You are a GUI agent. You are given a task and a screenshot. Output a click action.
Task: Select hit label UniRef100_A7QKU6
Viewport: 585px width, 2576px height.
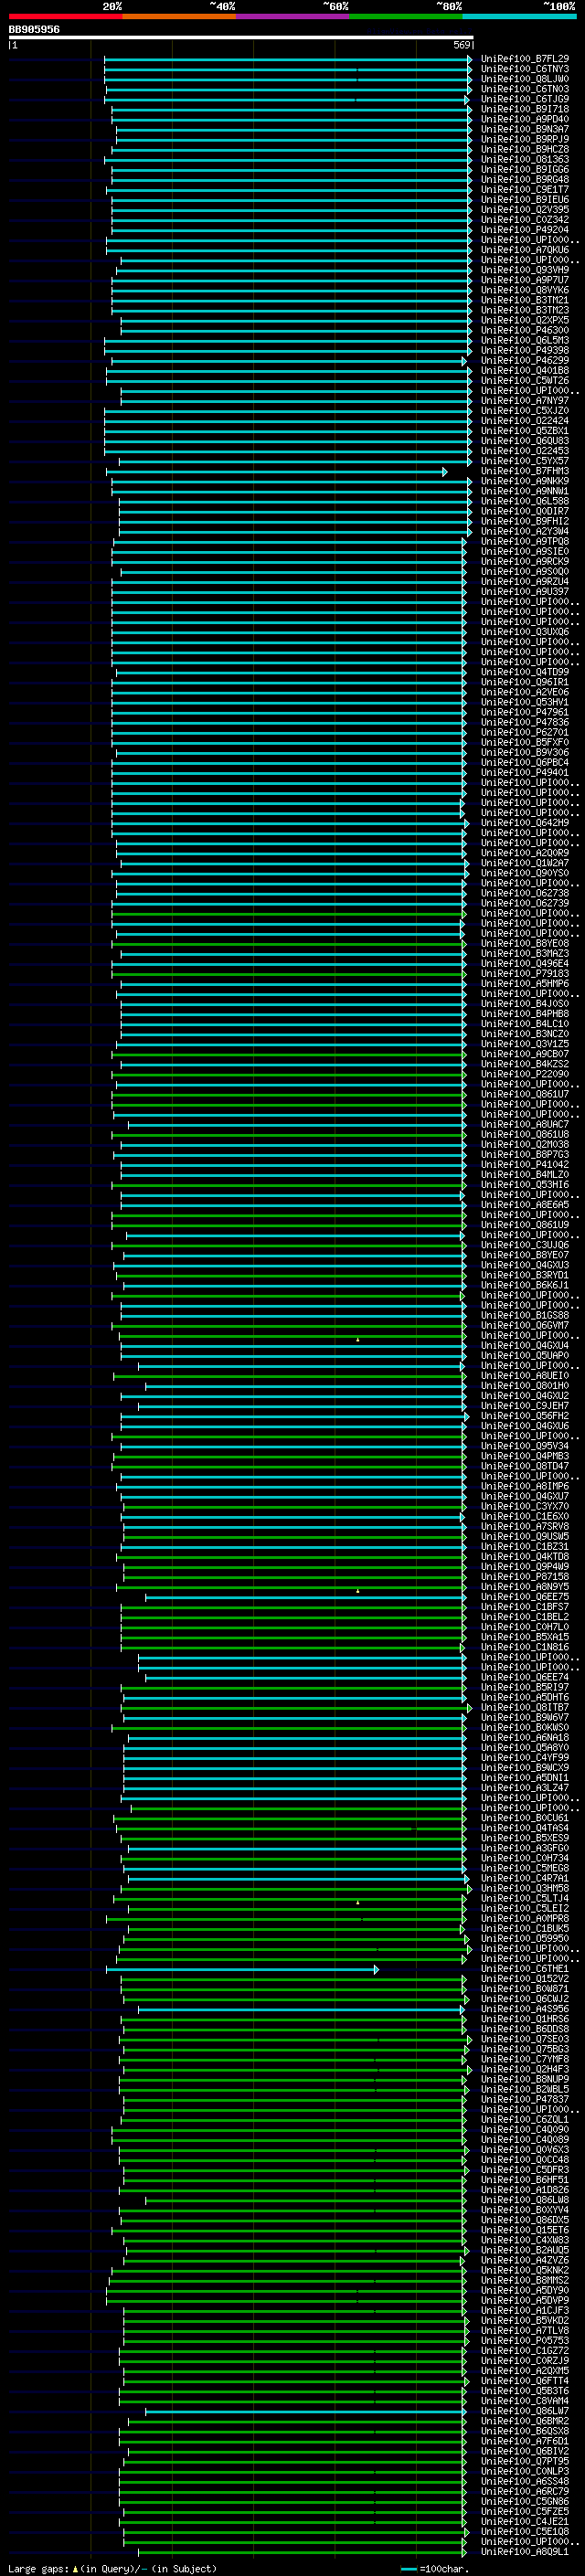525,250
